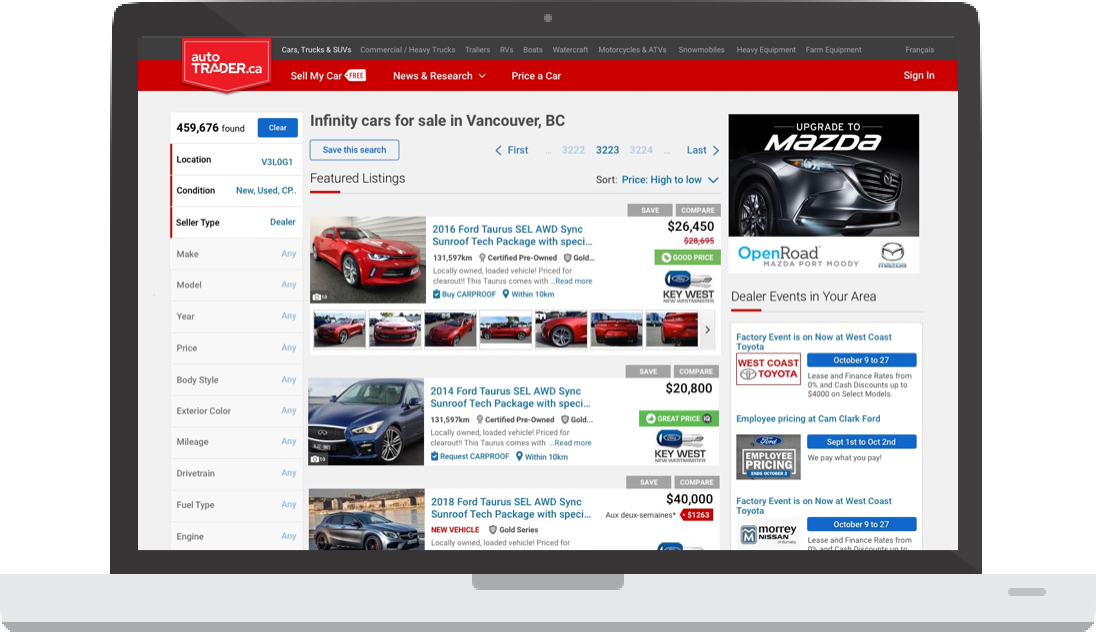The image size is (1096, 632).
Task: Click the next page chevron beside Last
Action: [716, 150]
